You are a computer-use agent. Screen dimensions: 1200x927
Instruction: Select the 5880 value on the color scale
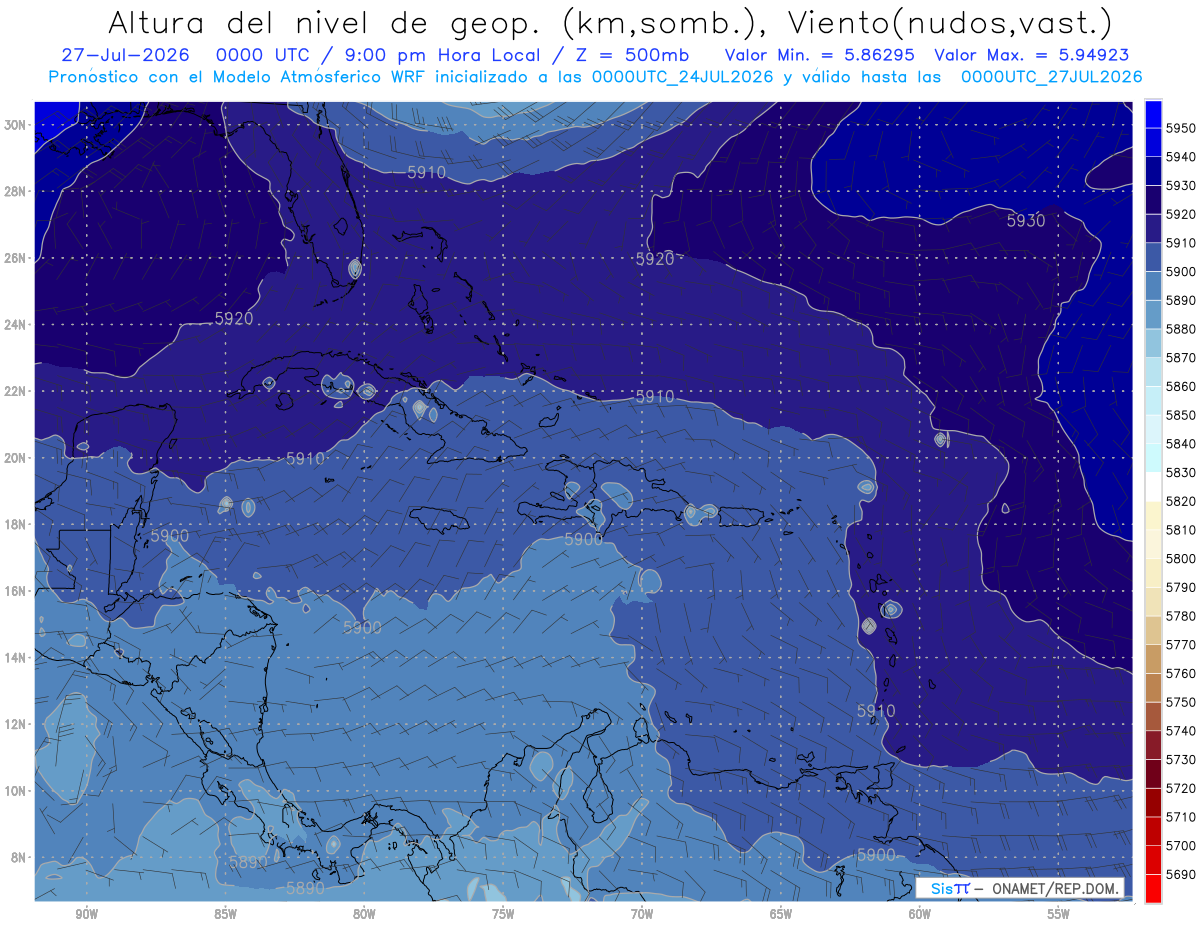point(1180,329)
